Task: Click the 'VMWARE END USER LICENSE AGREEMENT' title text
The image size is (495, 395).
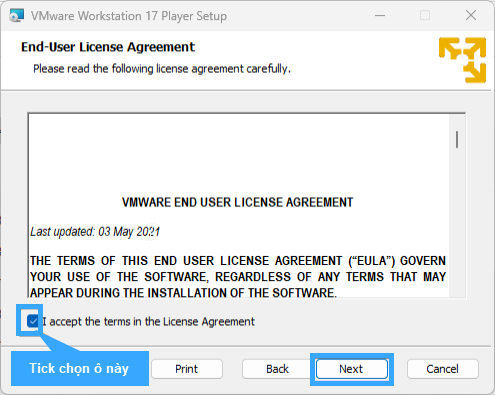Action: (237, 202)
